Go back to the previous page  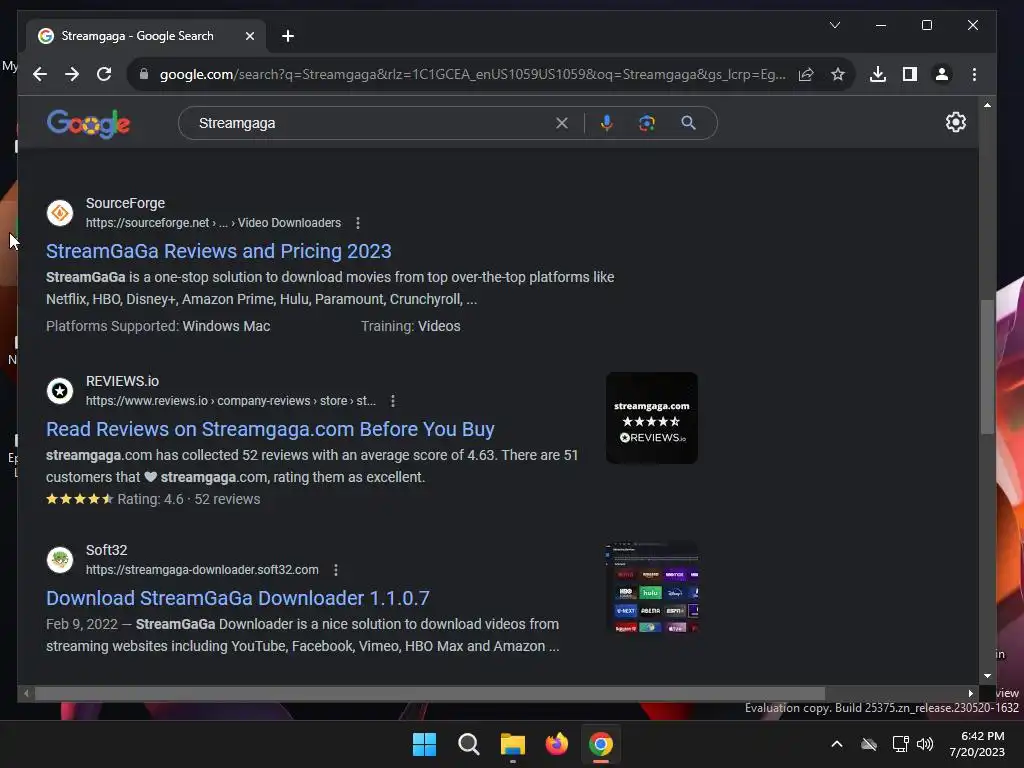40,74
